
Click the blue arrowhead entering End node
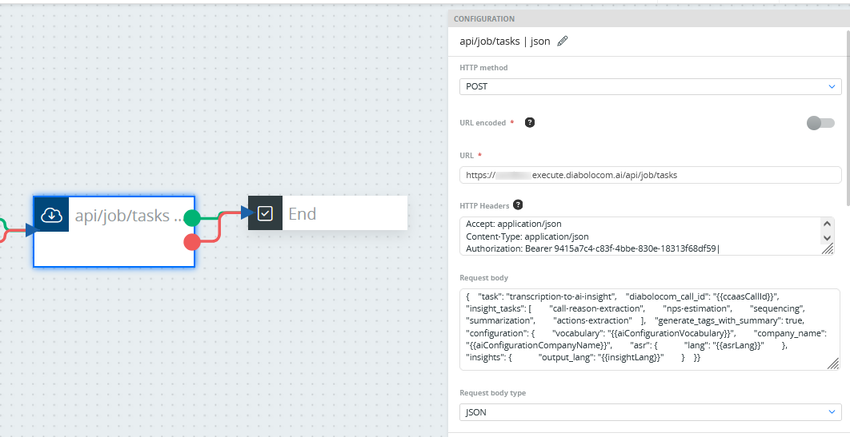tap(247, 213)
